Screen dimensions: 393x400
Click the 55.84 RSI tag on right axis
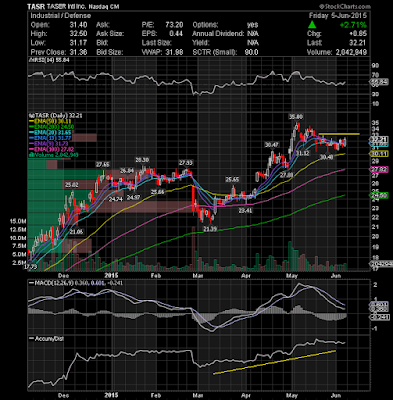tap(380, 82)
